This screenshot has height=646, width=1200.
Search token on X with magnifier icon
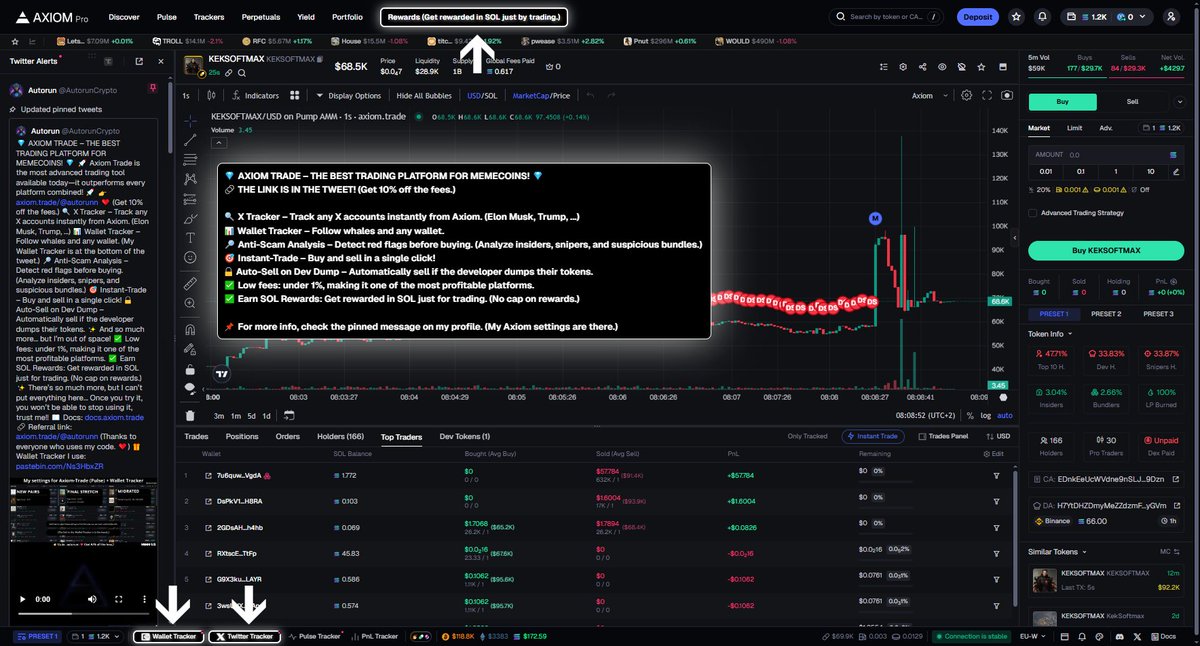pos(241,73)
